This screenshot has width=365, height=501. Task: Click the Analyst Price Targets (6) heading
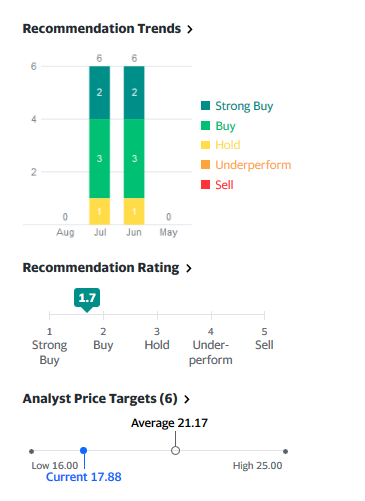pos(100,399)
